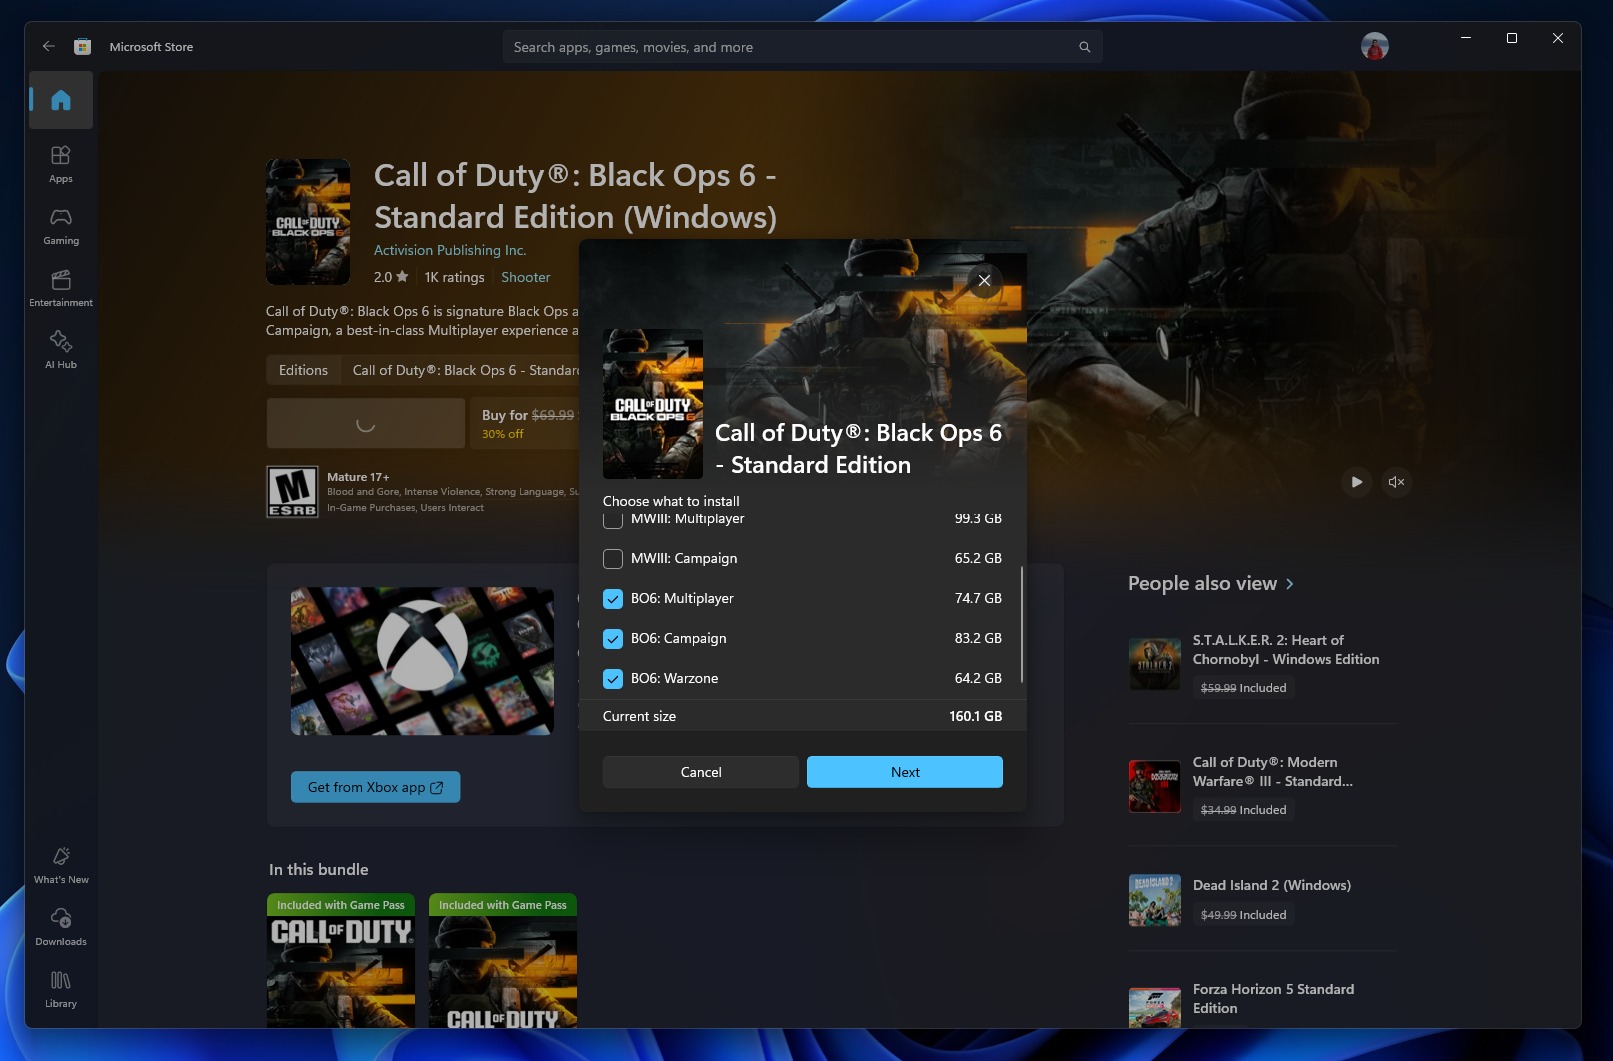Expand People also view chevron

click(1290, 584)
